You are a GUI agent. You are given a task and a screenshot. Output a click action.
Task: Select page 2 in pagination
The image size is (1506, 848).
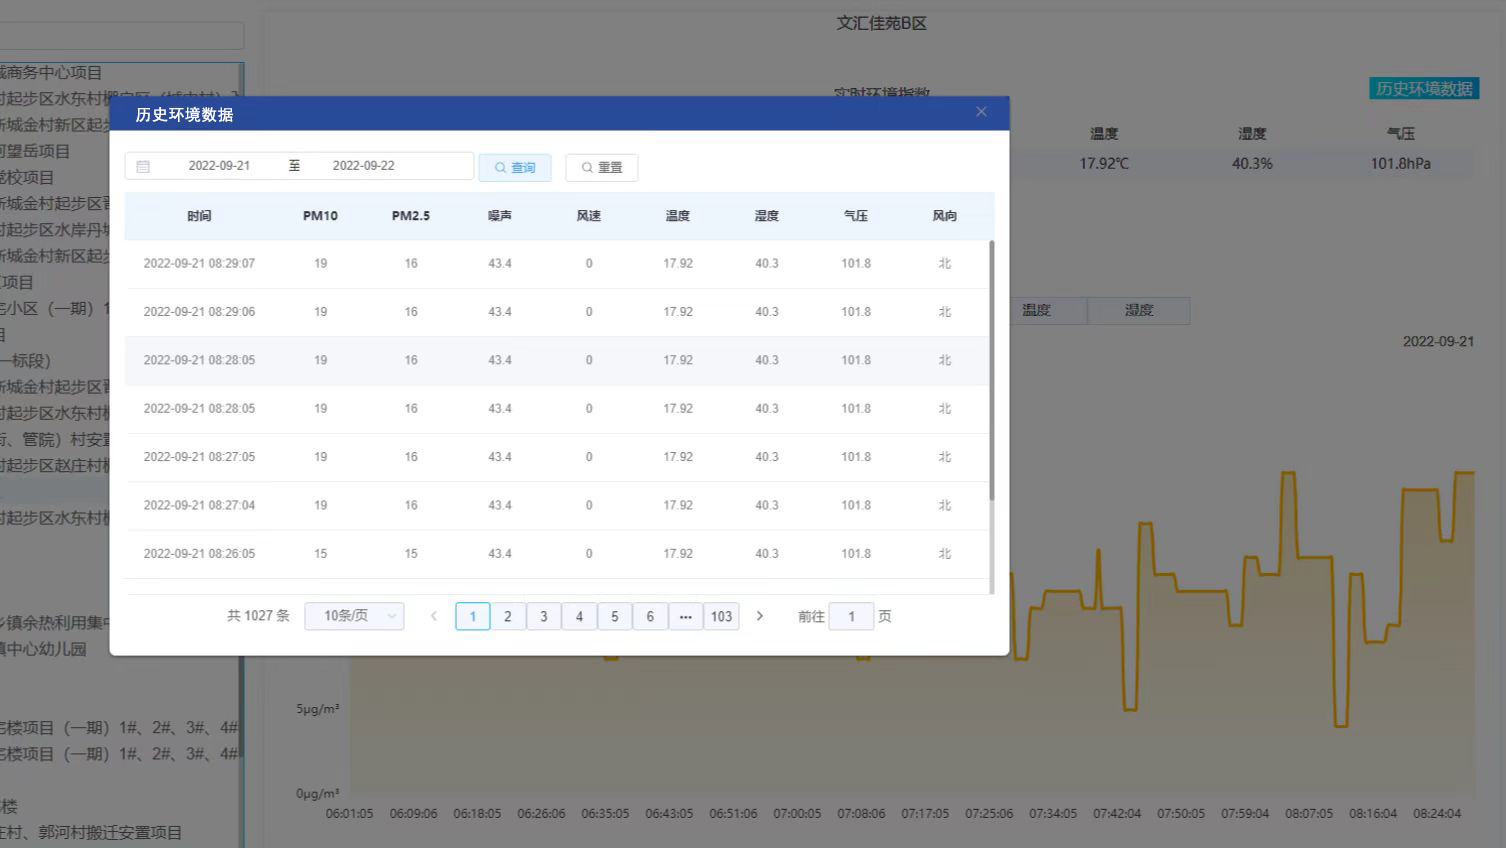pyautogui.click(x=508, y=616)
